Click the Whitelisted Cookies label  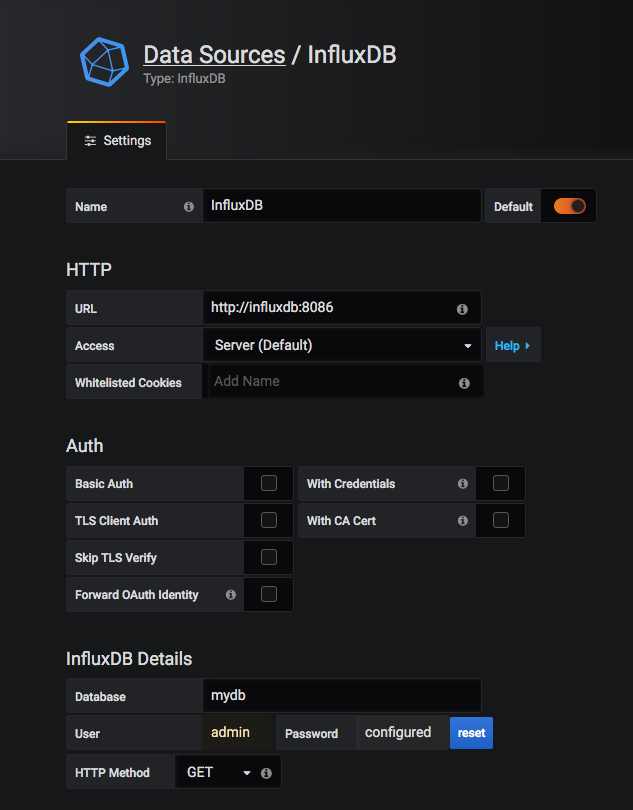tap(128, 383)
